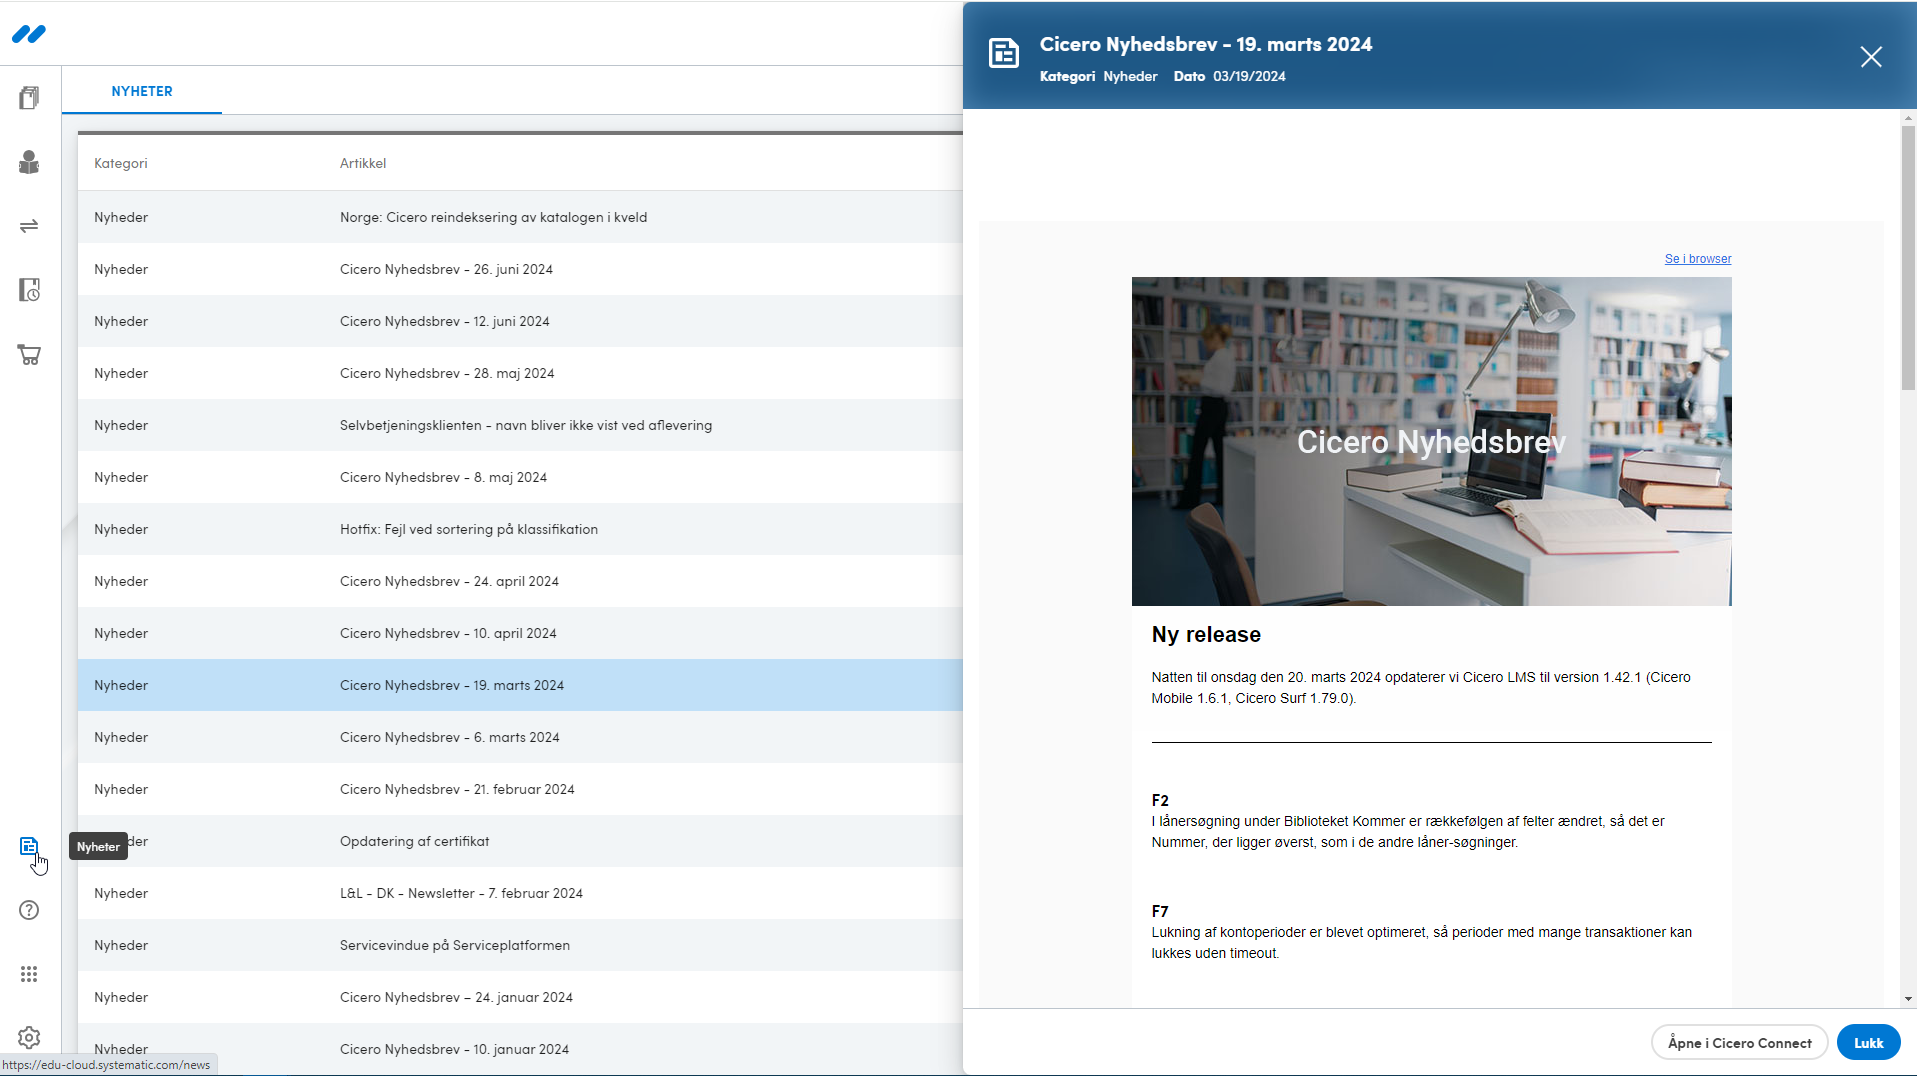Open 'Cicero Nyhedsbrev - 12. juni 2024'
This screenshot has height=1076, width=1917.
click(x=520, y=321)
